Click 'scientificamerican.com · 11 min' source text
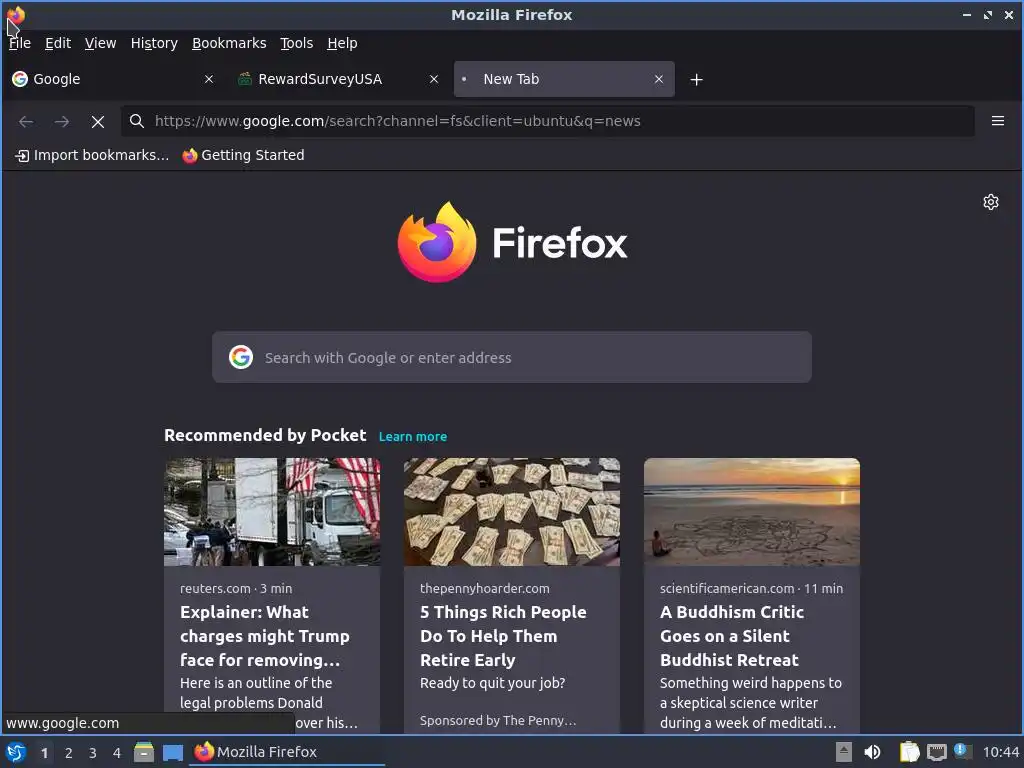This screenshot has width=1024, height=768. click(x=751, y=588)
